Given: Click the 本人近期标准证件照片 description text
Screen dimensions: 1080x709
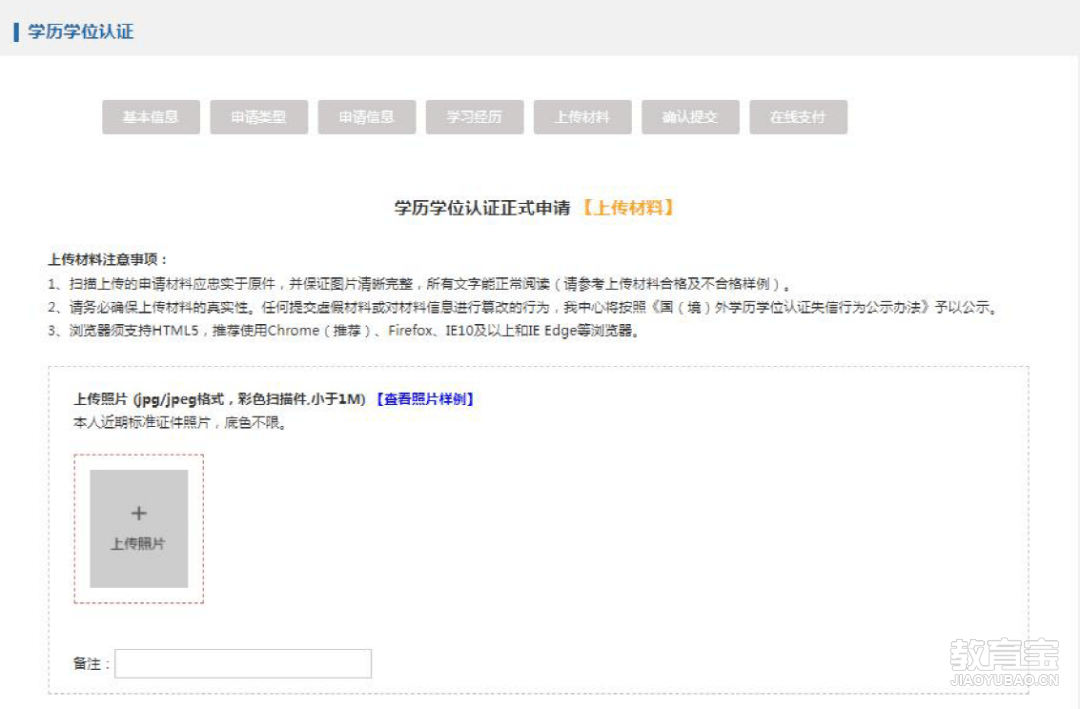Looking at the screenshot, I should pyautogui.click(x=180, y=422).
